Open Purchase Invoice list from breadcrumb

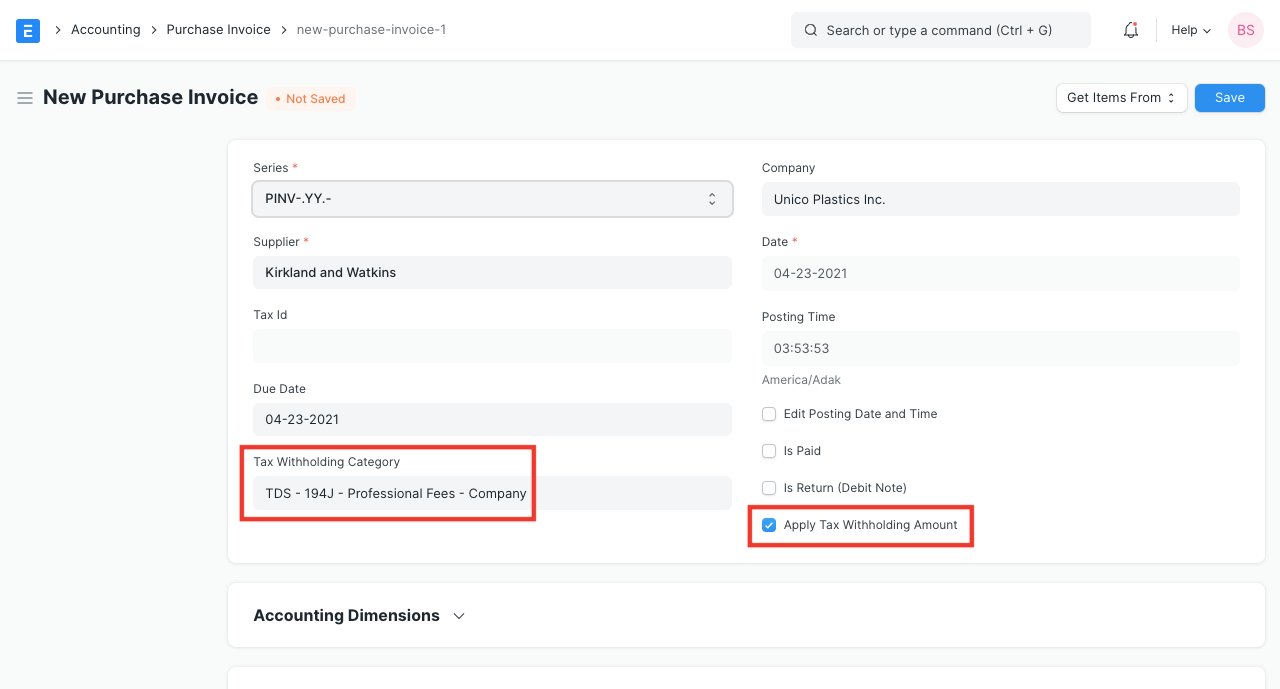pyautogui.click(x=218, y=29)
